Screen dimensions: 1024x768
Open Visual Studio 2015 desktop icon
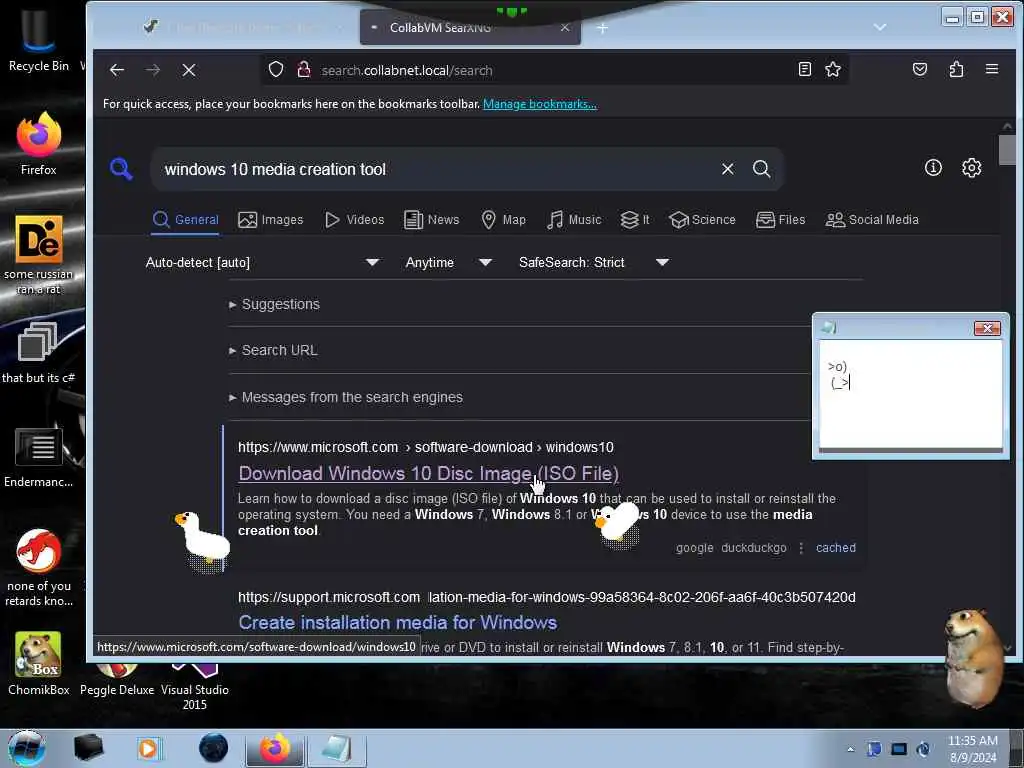coord(195,686)
